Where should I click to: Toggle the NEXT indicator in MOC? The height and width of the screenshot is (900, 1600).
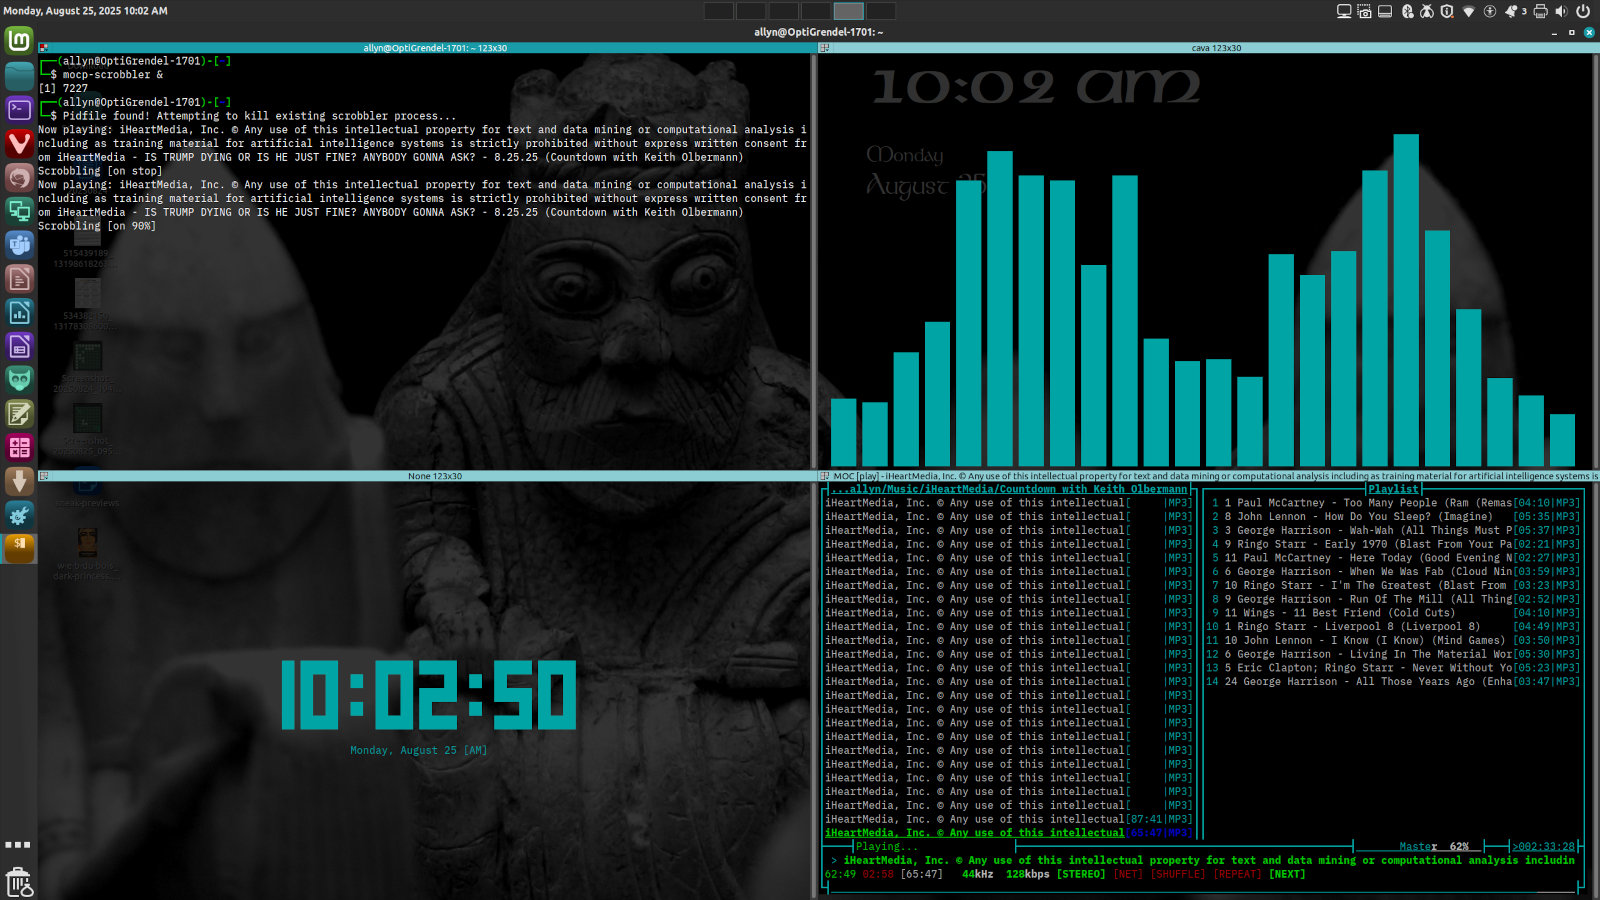click(x=1287, y=874)
